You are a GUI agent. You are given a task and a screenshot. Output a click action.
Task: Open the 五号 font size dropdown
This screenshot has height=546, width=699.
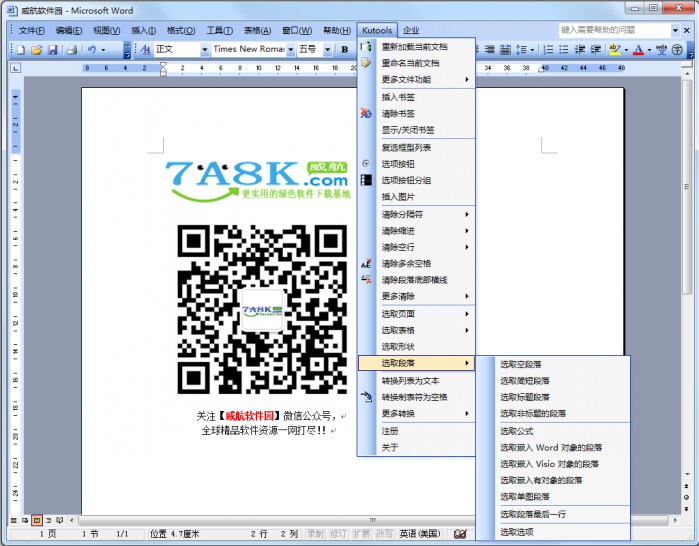325,49
